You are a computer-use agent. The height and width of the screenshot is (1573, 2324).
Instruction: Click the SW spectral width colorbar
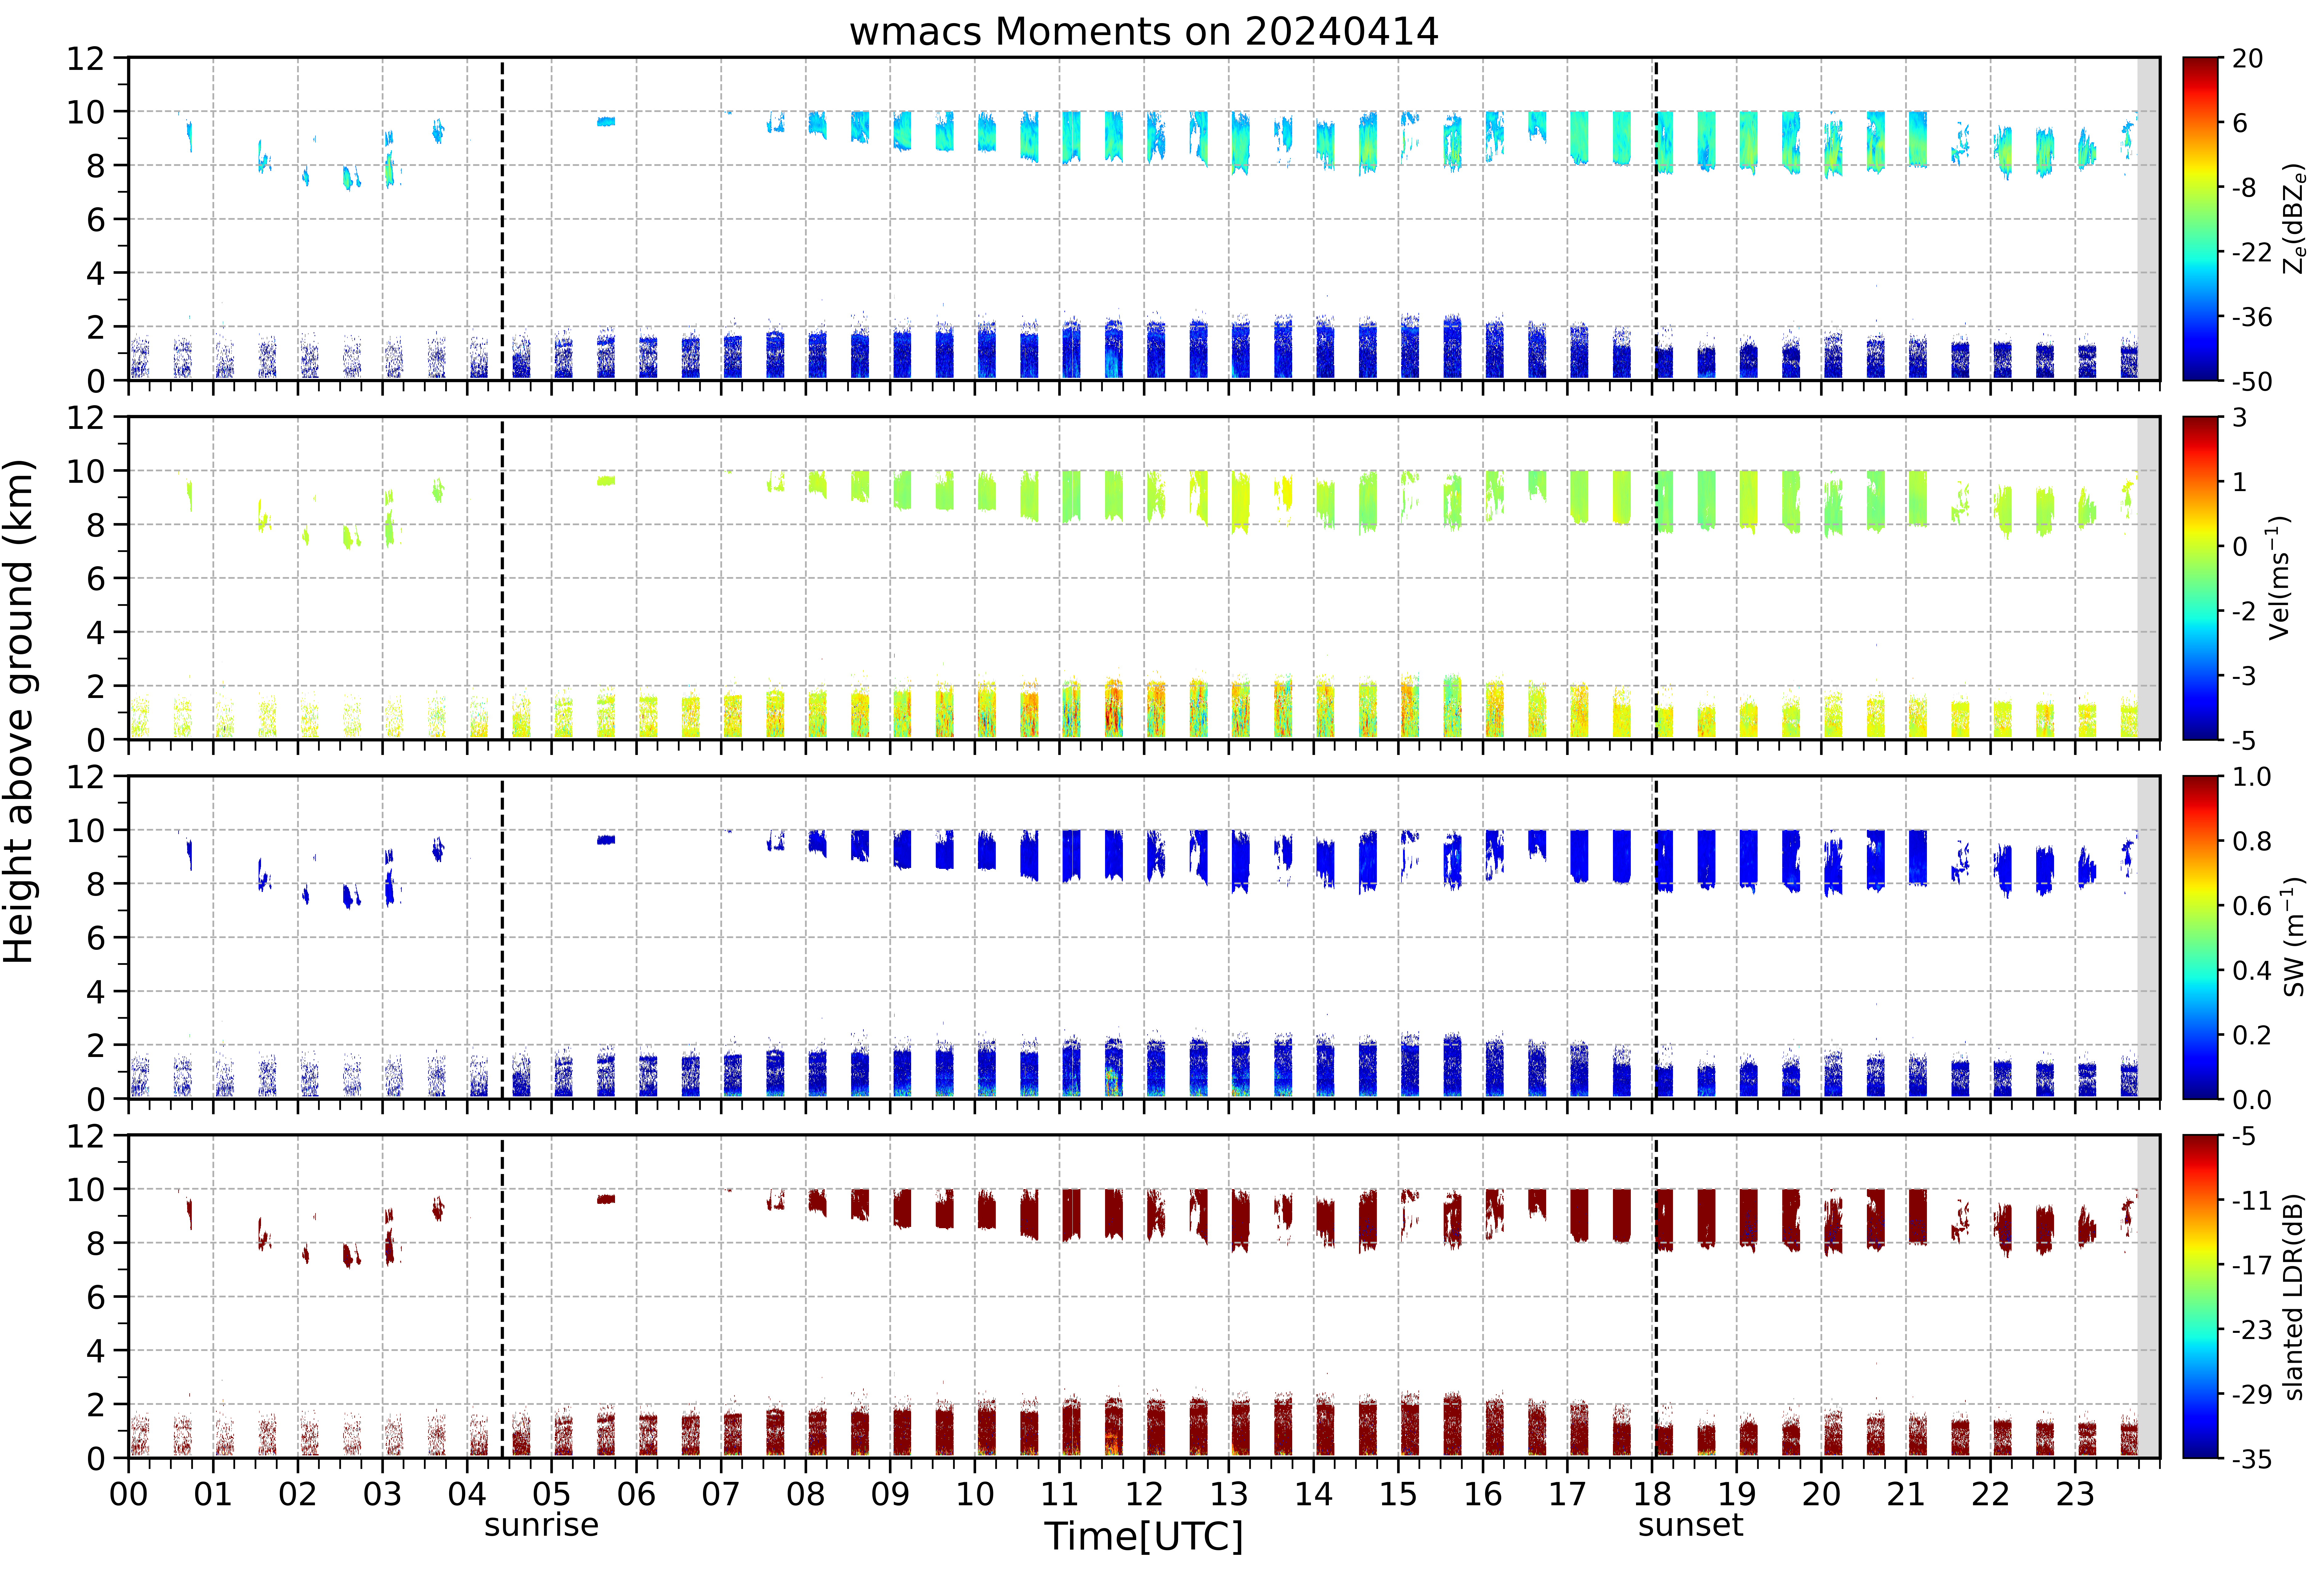coord(2201,937)
